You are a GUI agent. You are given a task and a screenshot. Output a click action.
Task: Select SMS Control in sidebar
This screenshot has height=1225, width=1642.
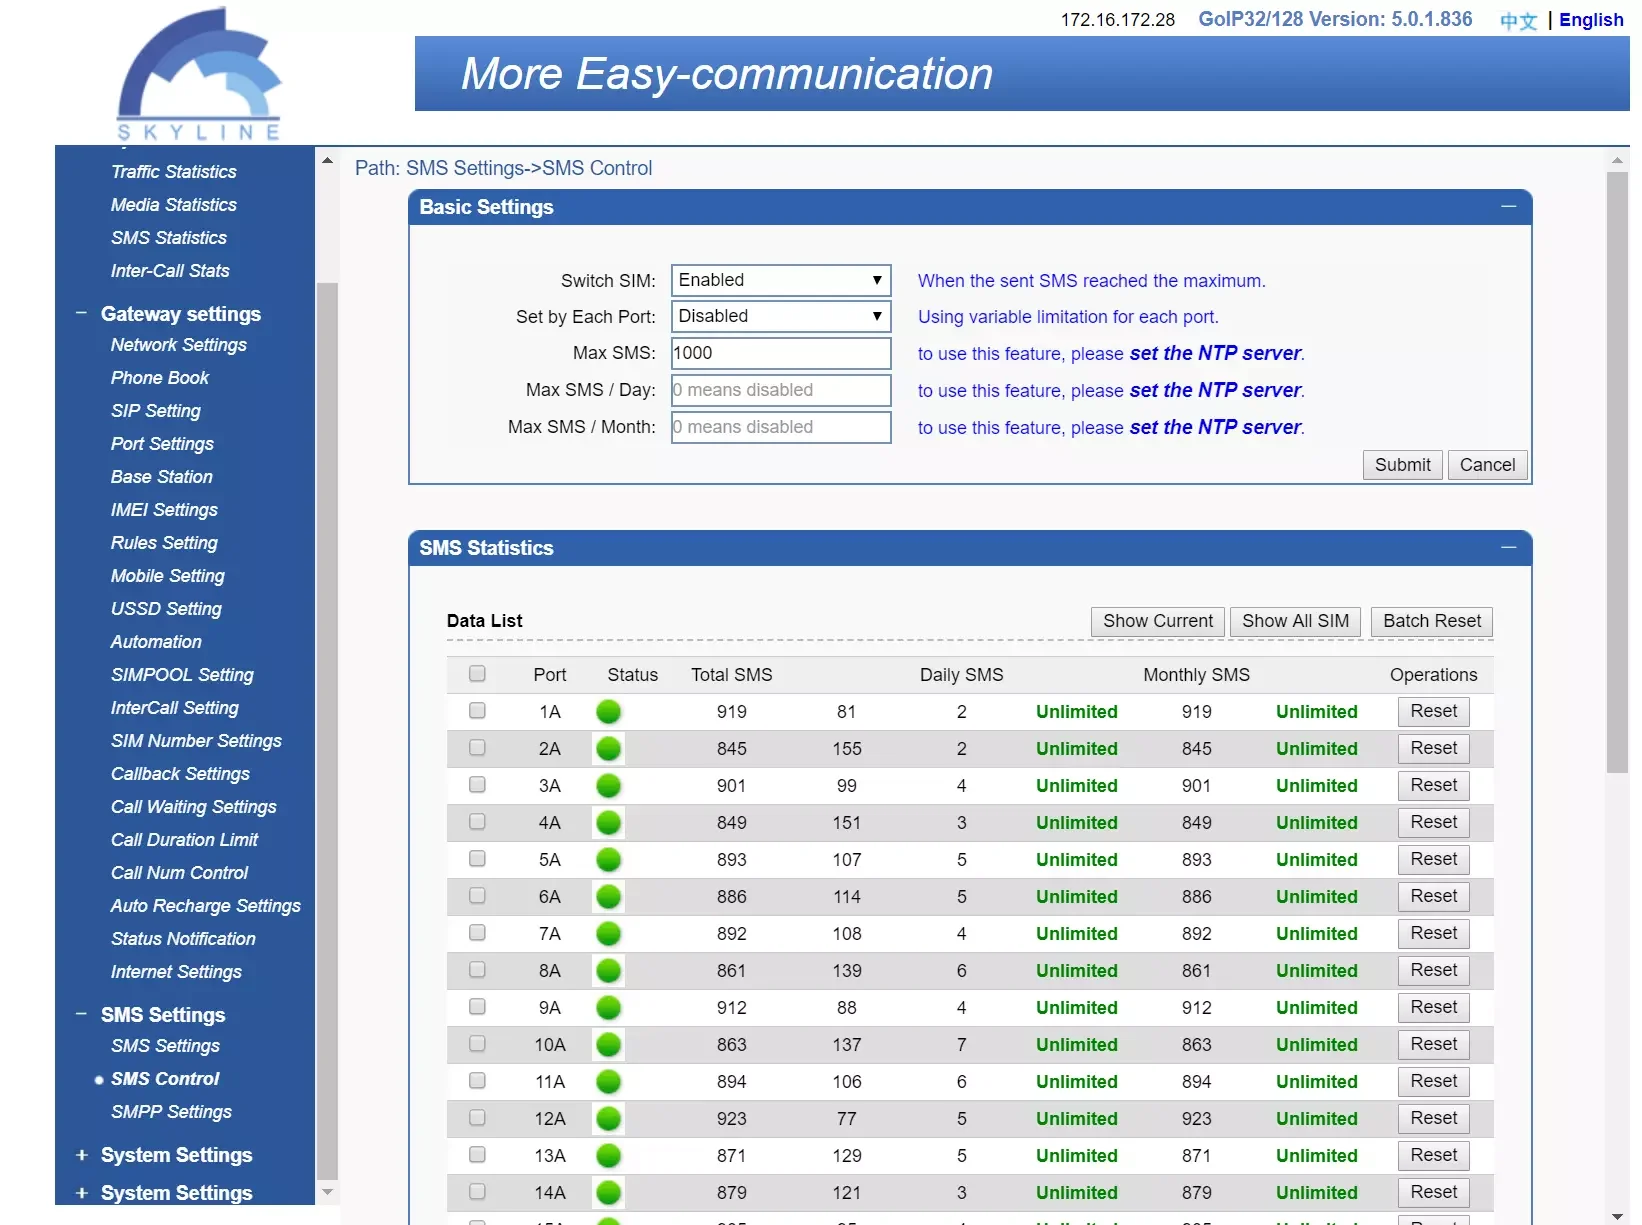tap(165, 1079)
